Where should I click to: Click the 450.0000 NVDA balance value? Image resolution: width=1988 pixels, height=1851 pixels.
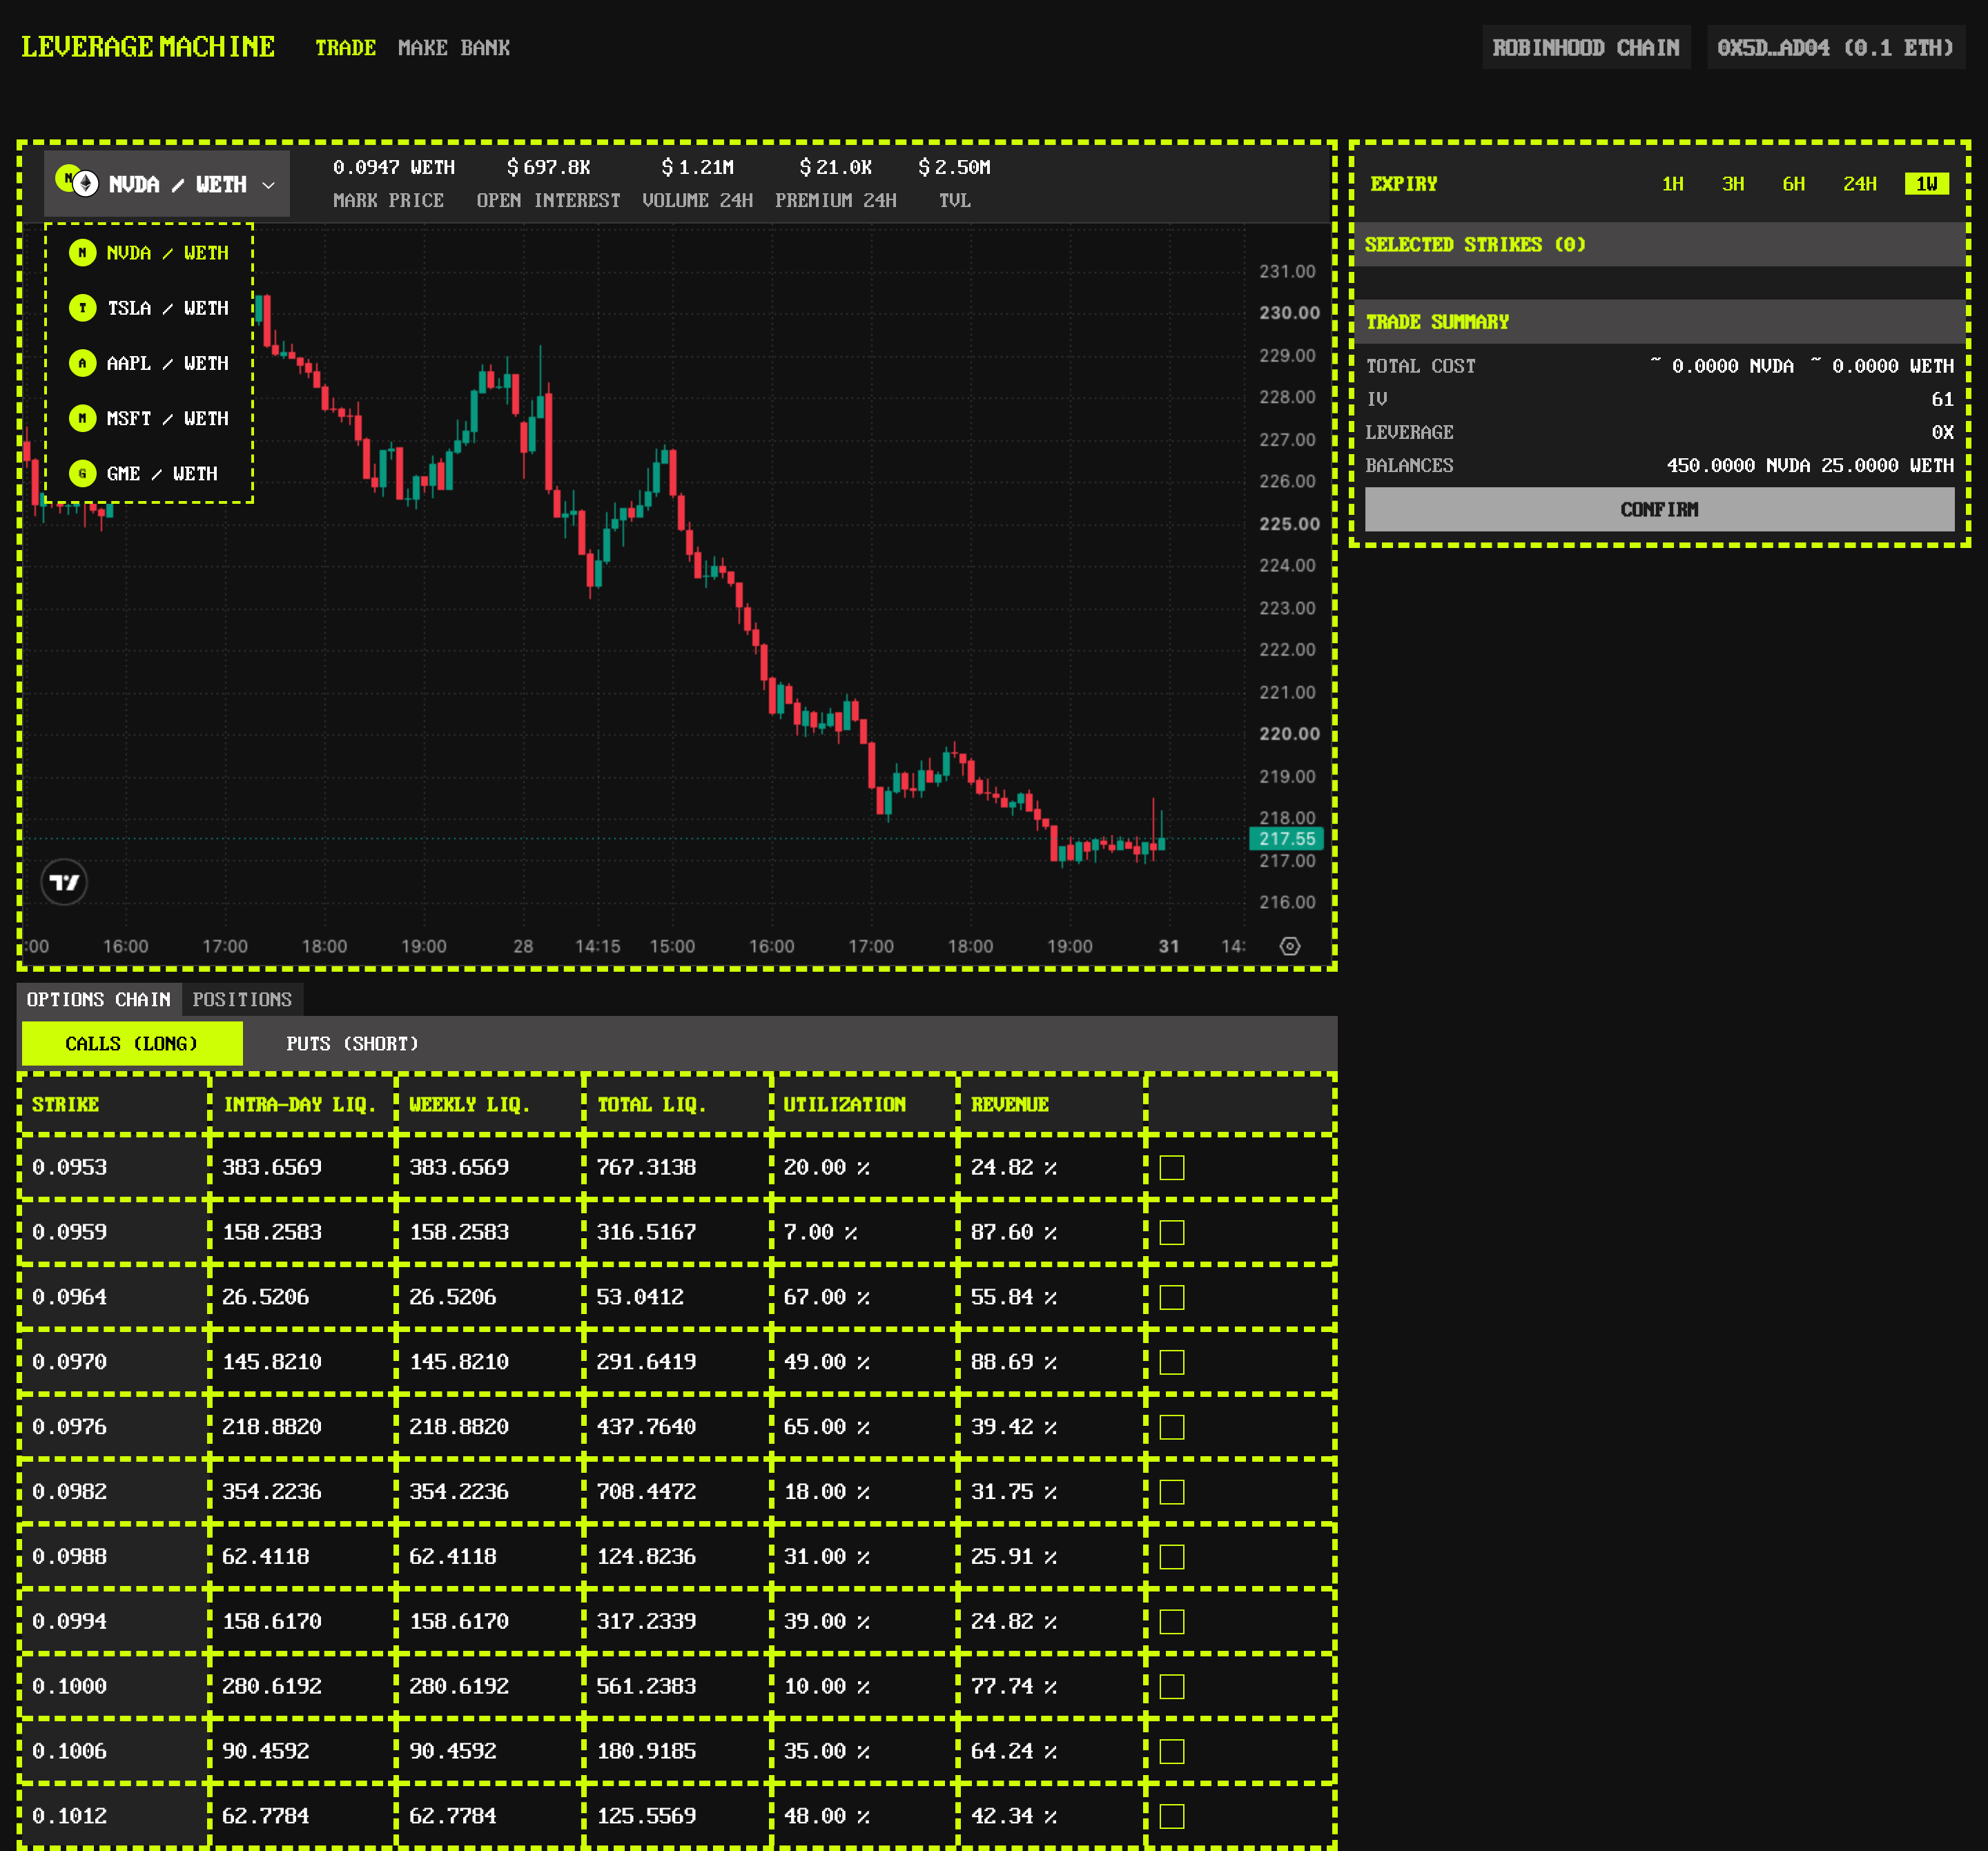1739,465
